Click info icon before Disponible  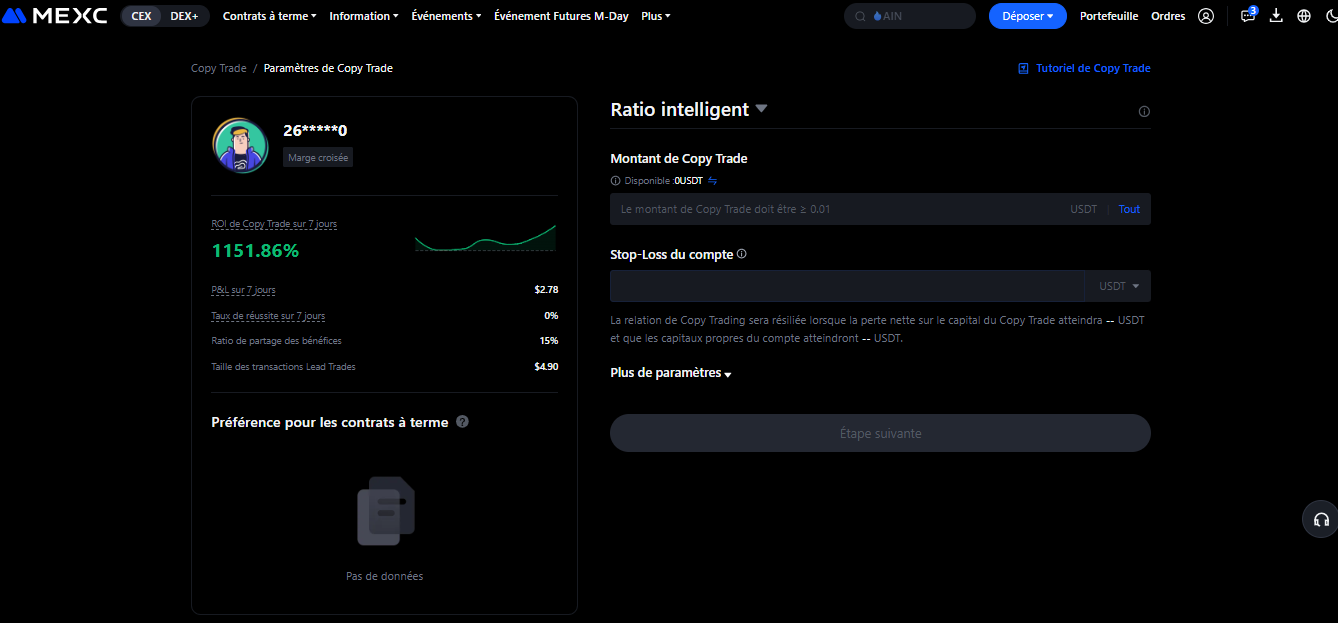[x=615, y=181]
